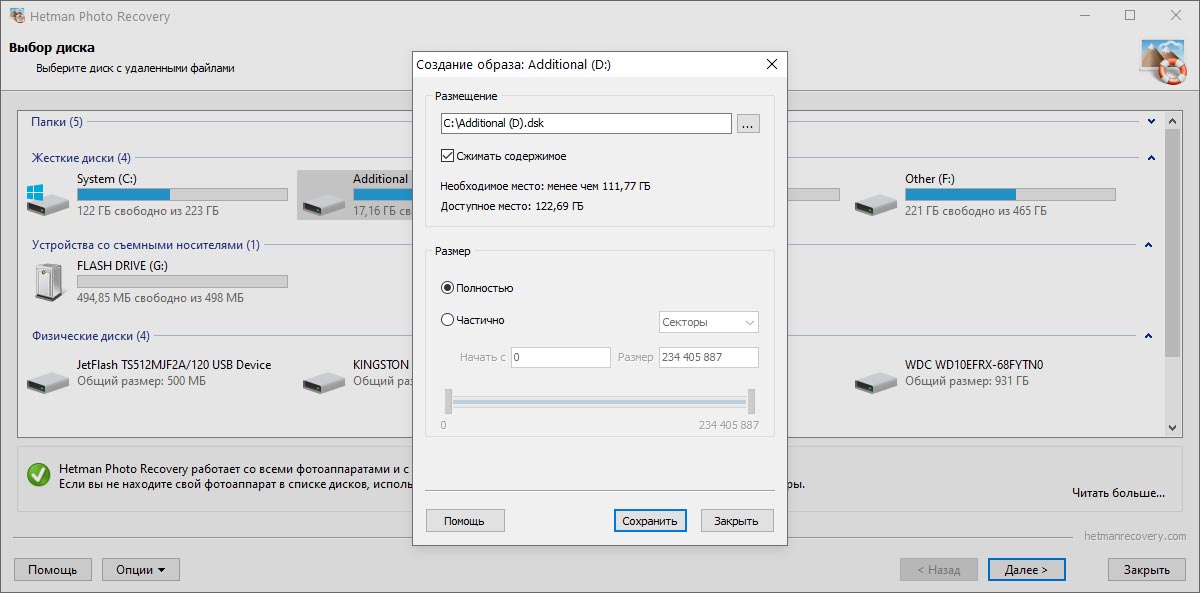Open the Читать больше... link
Image resolution: width=1200 pixels, height=593 pixels.
(1118, 493)
